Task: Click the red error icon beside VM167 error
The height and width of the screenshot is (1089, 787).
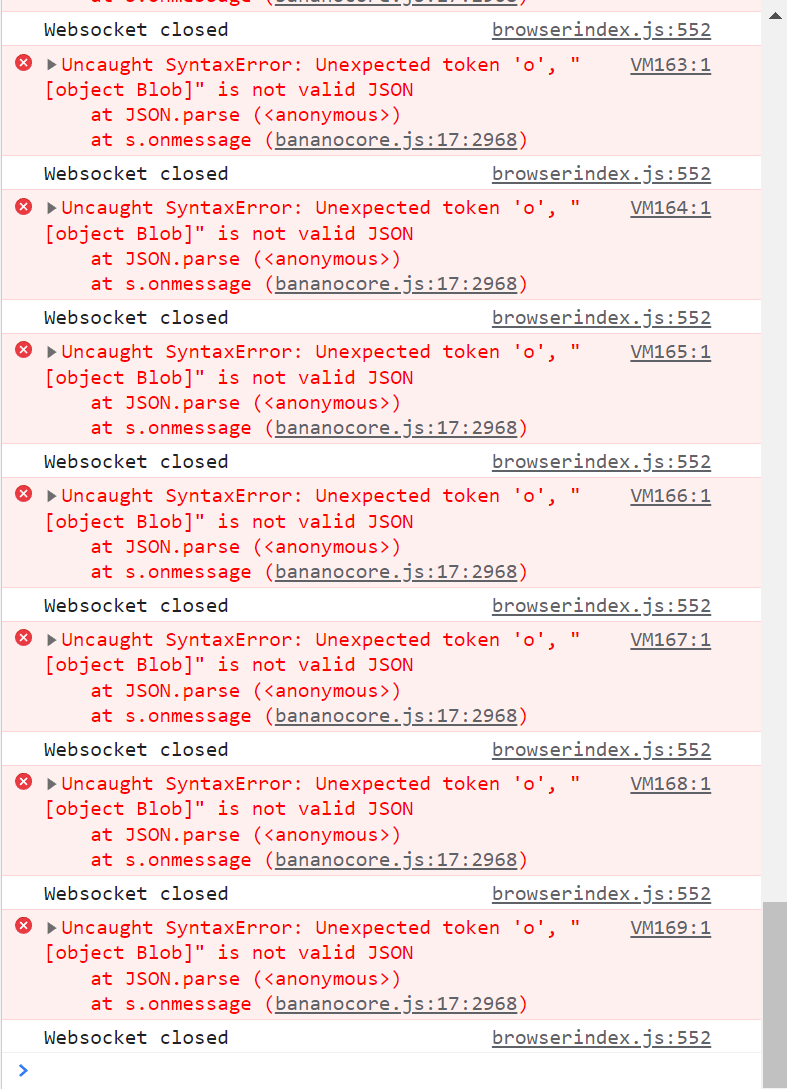Action: pos(24,638)
